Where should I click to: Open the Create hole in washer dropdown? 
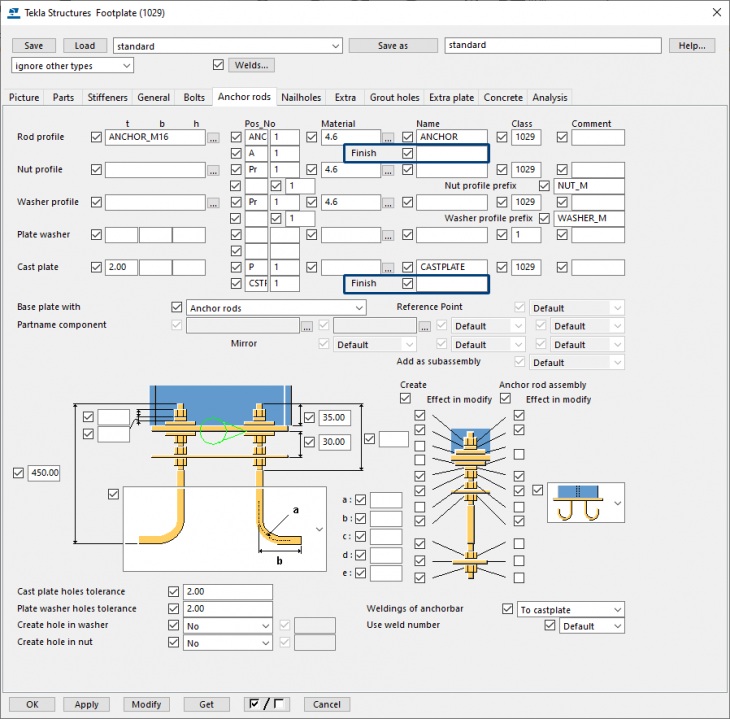pyautogui.click(x=228, y=626)
